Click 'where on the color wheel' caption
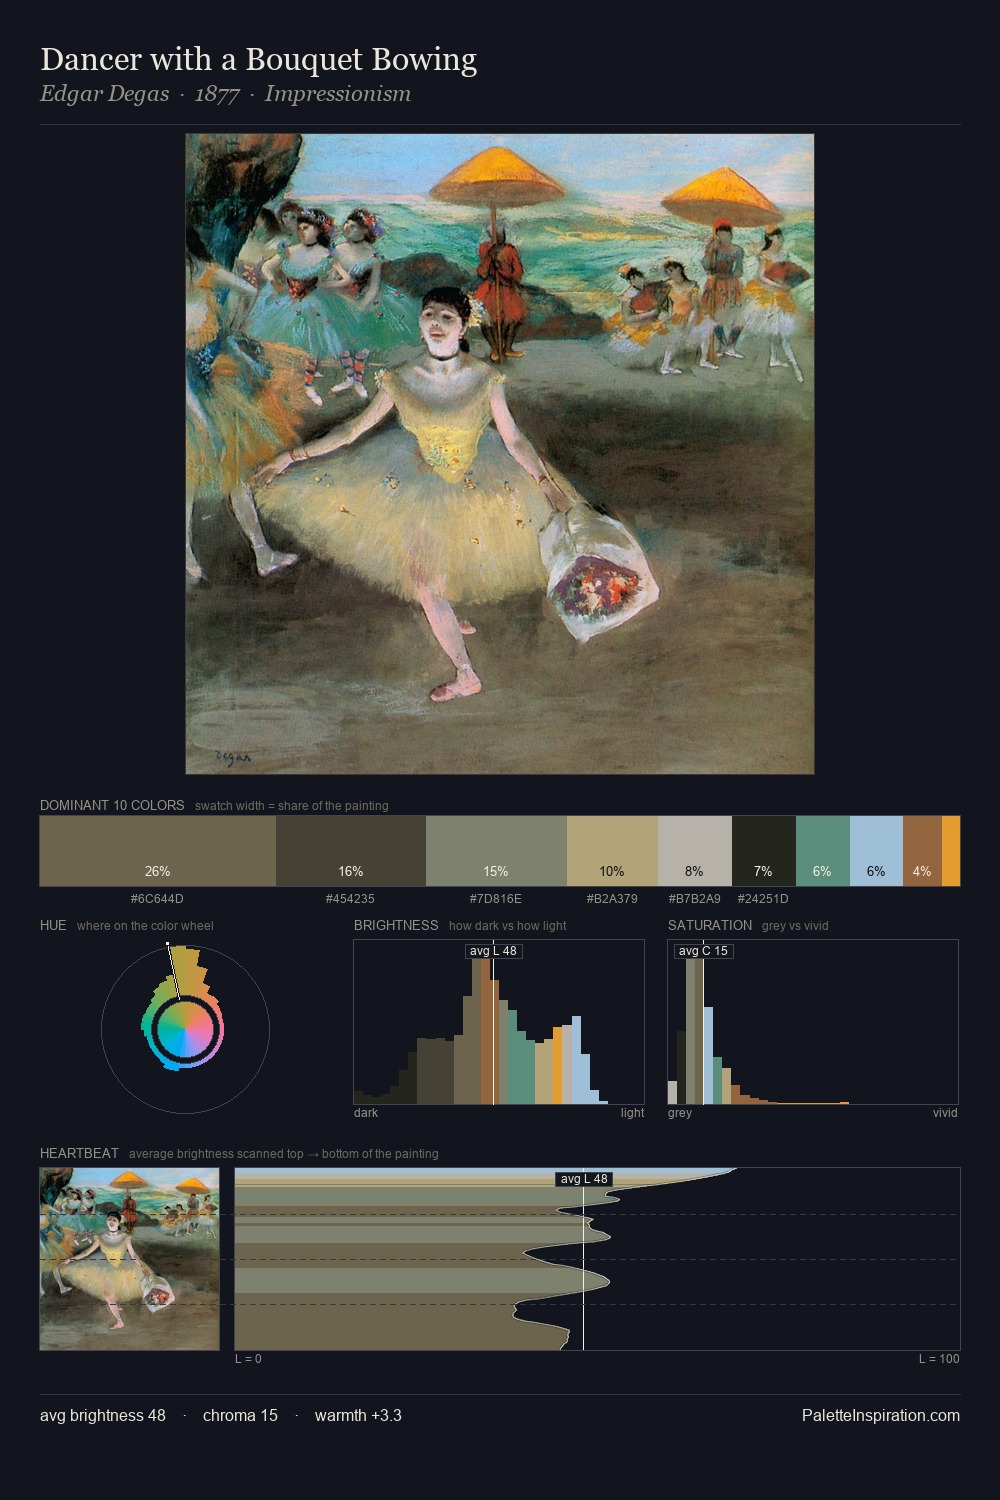Image resolution: width=1000 pixels, height=1500 pixels. 145,926
